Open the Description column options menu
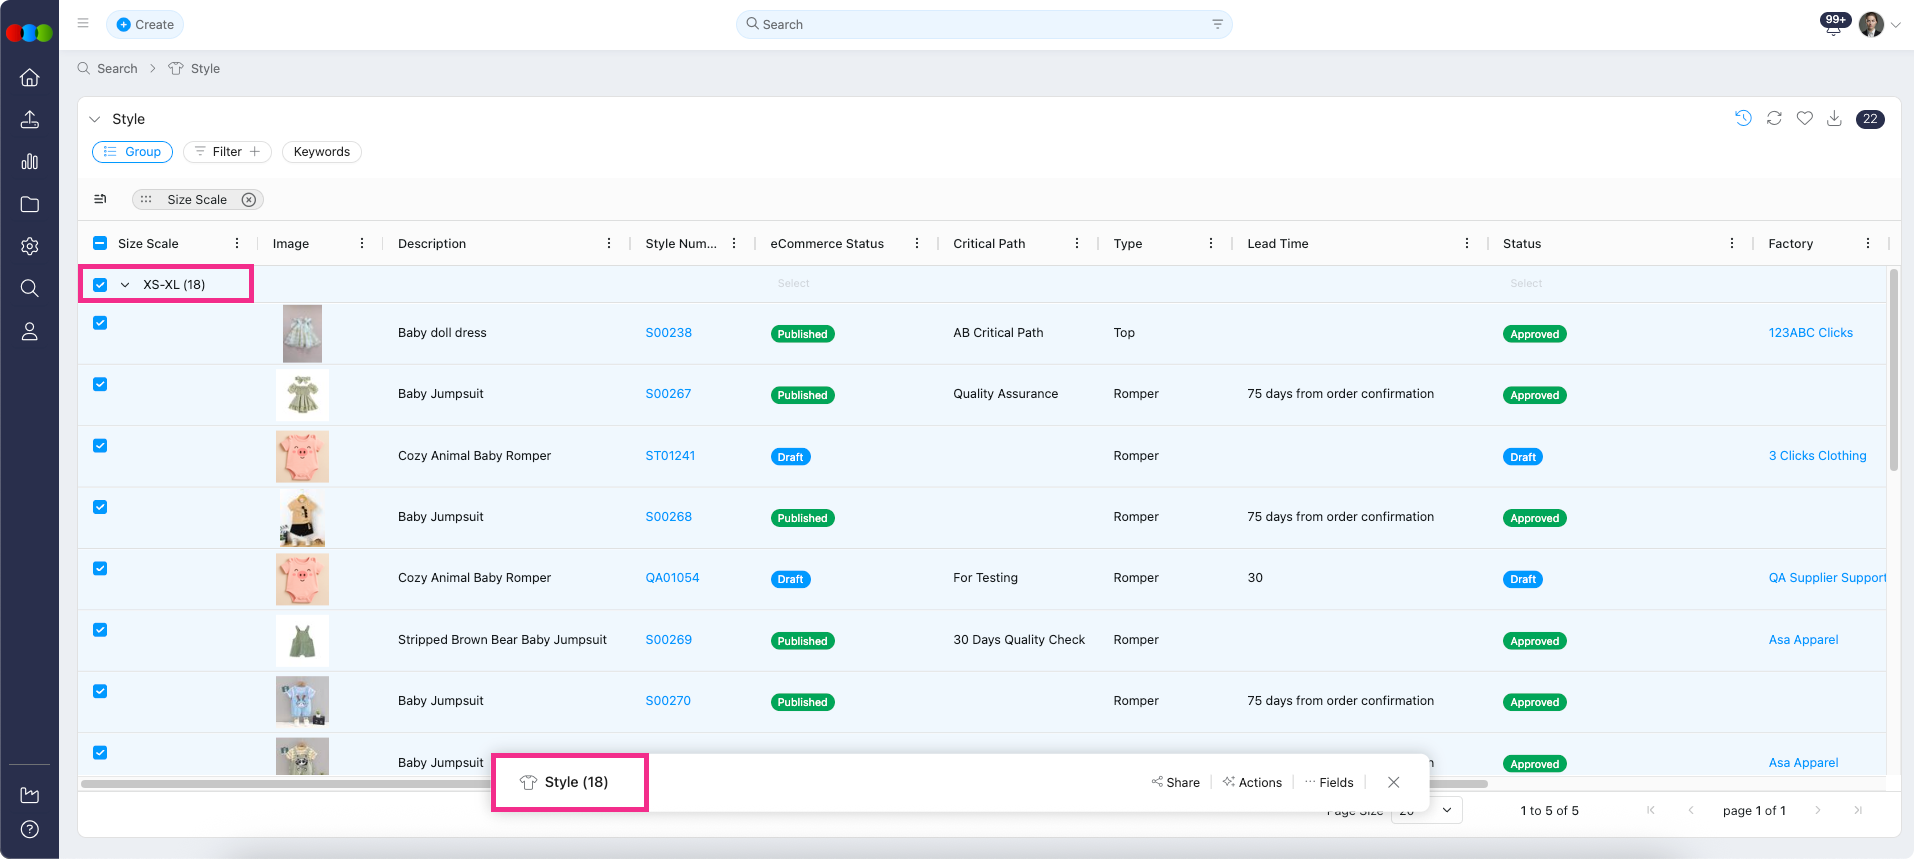The width and height of the screenshot is (1914, 859). (609, 243)
